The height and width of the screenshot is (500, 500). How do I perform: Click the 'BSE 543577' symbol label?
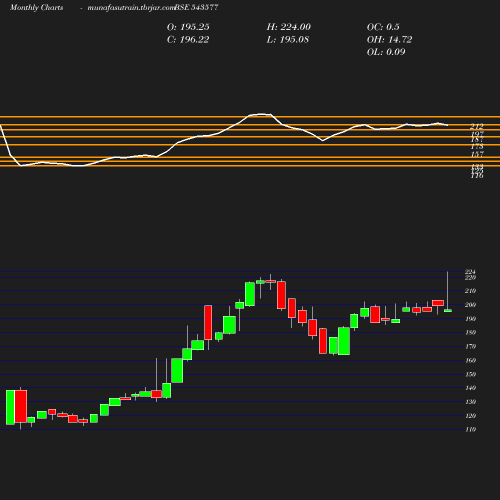[197, 7]
